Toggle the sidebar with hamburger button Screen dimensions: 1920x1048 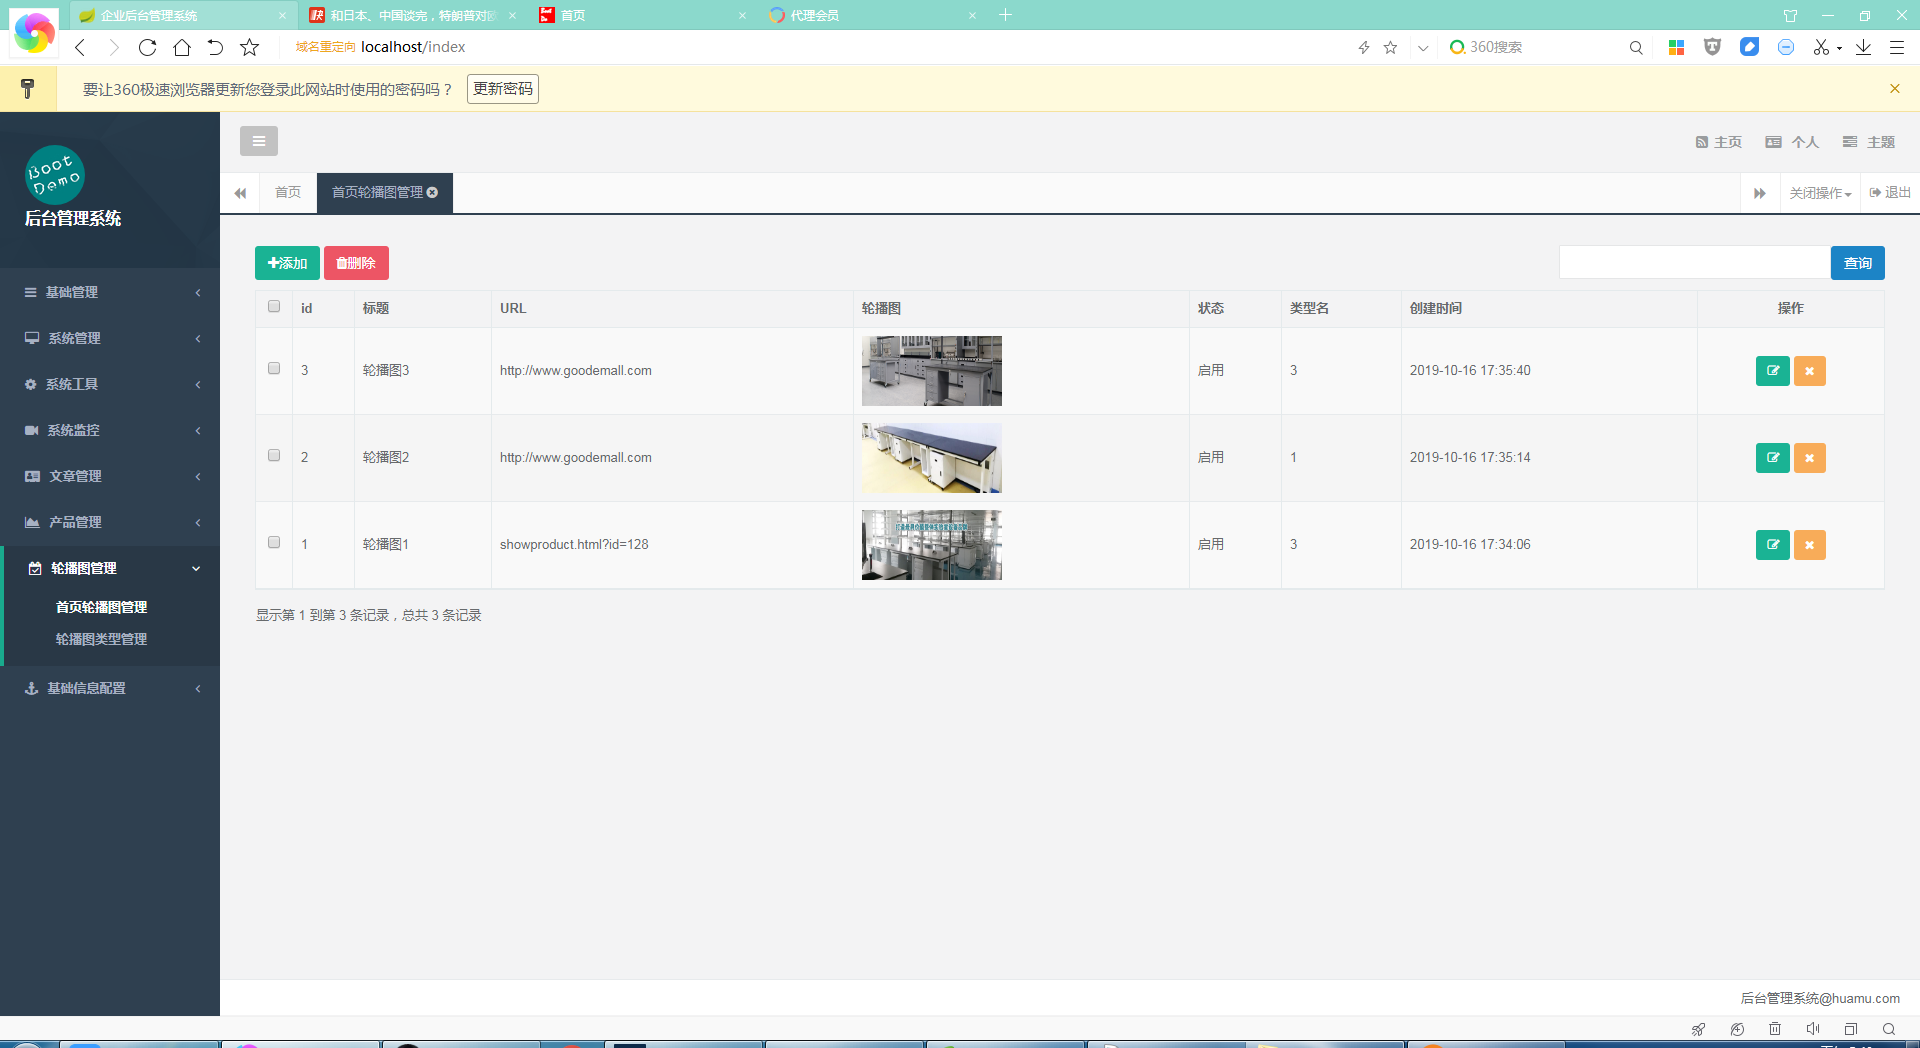(x=259, y=141)
